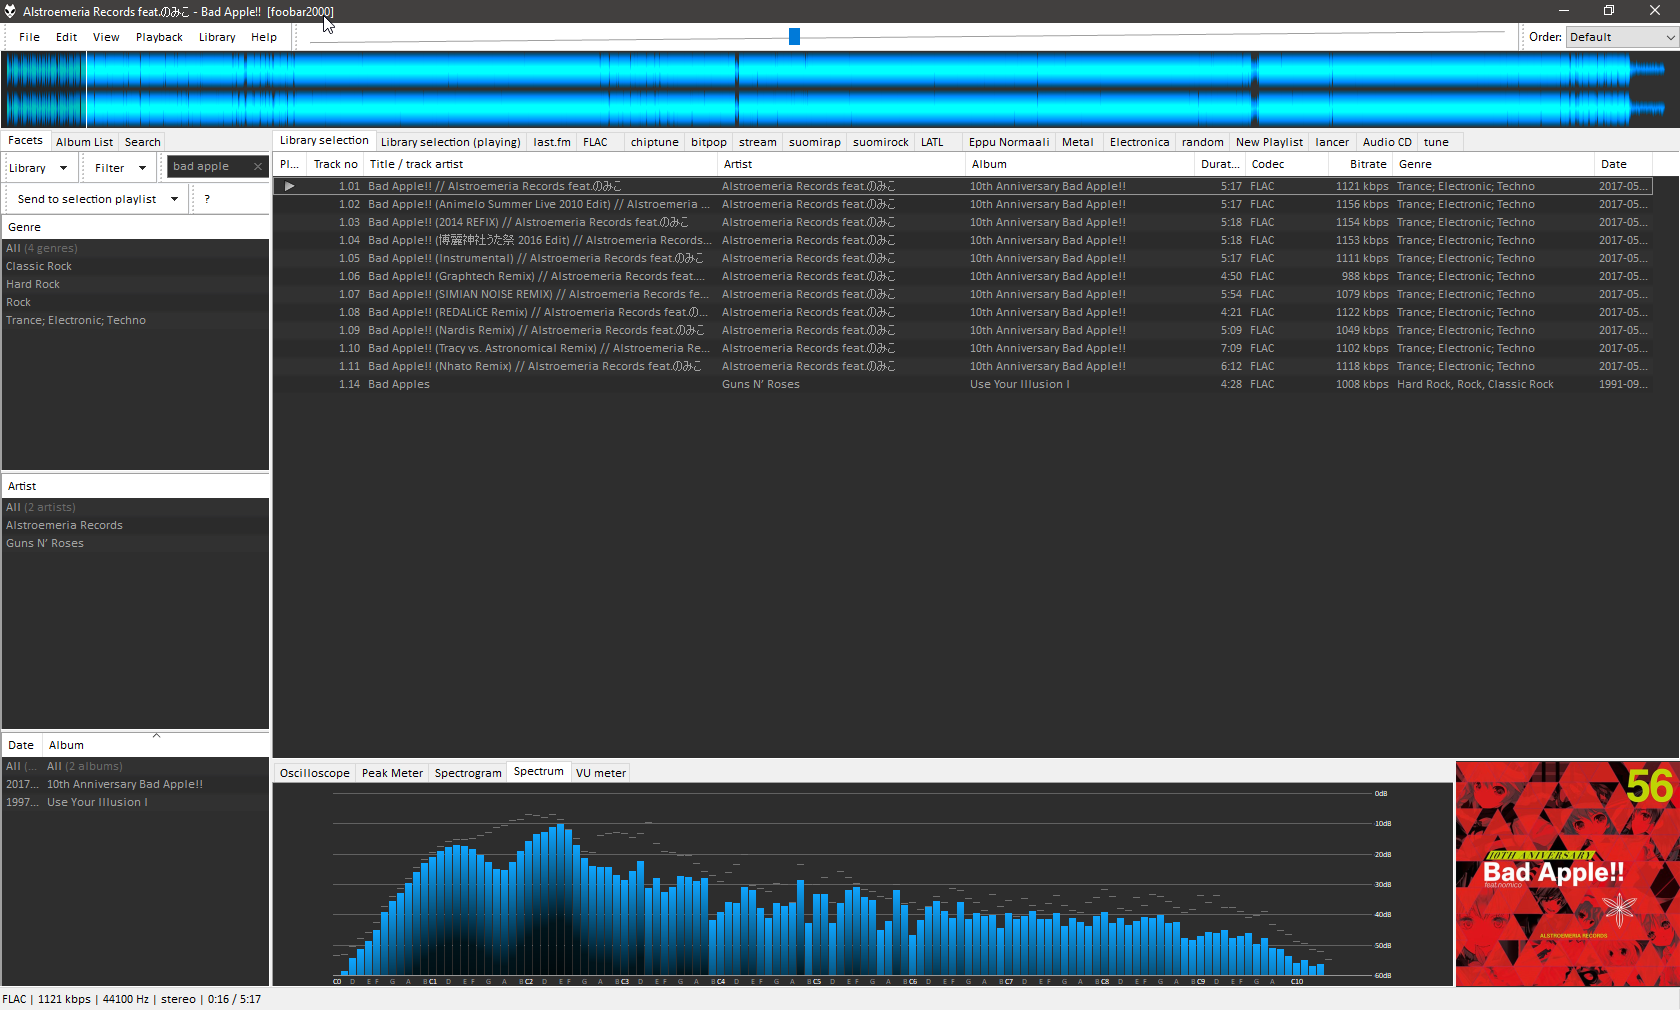This screenshot has height=1010, width=1680.
Task: Expand the Filter dropdown
Action: [120, 168]
